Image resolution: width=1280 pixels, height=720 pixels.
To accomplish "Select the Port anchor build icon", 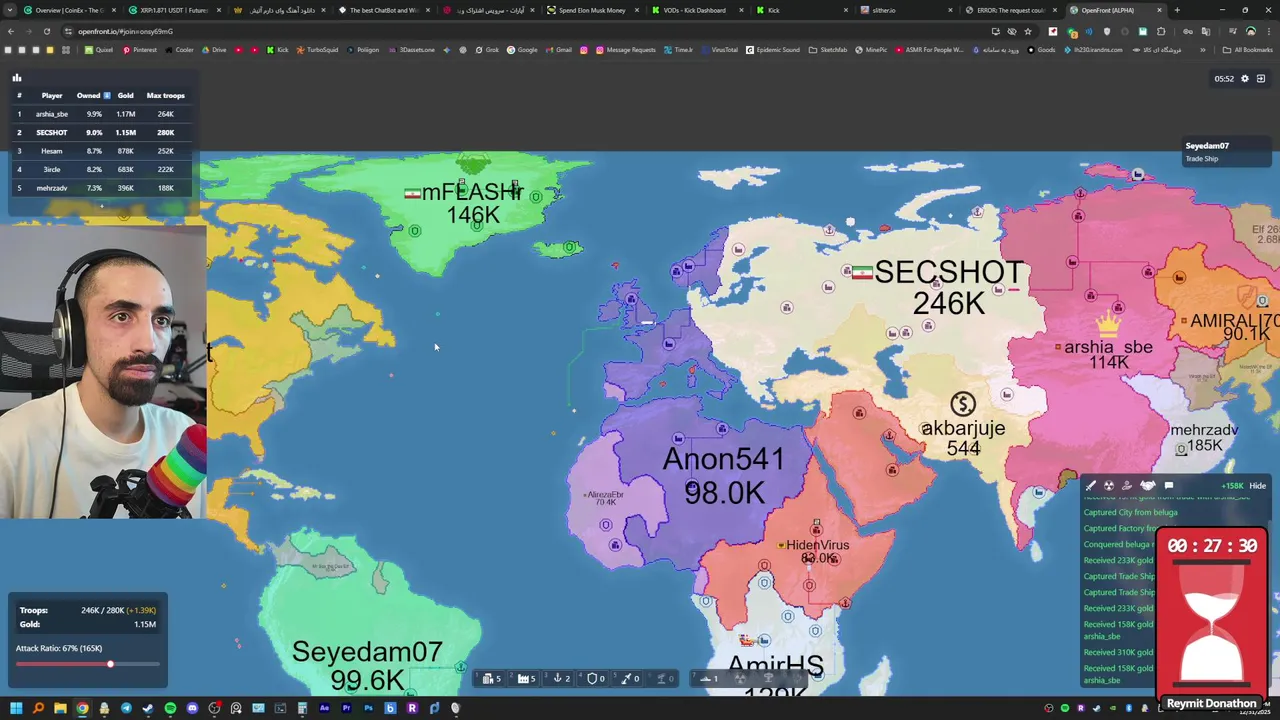I will (558, 678).
